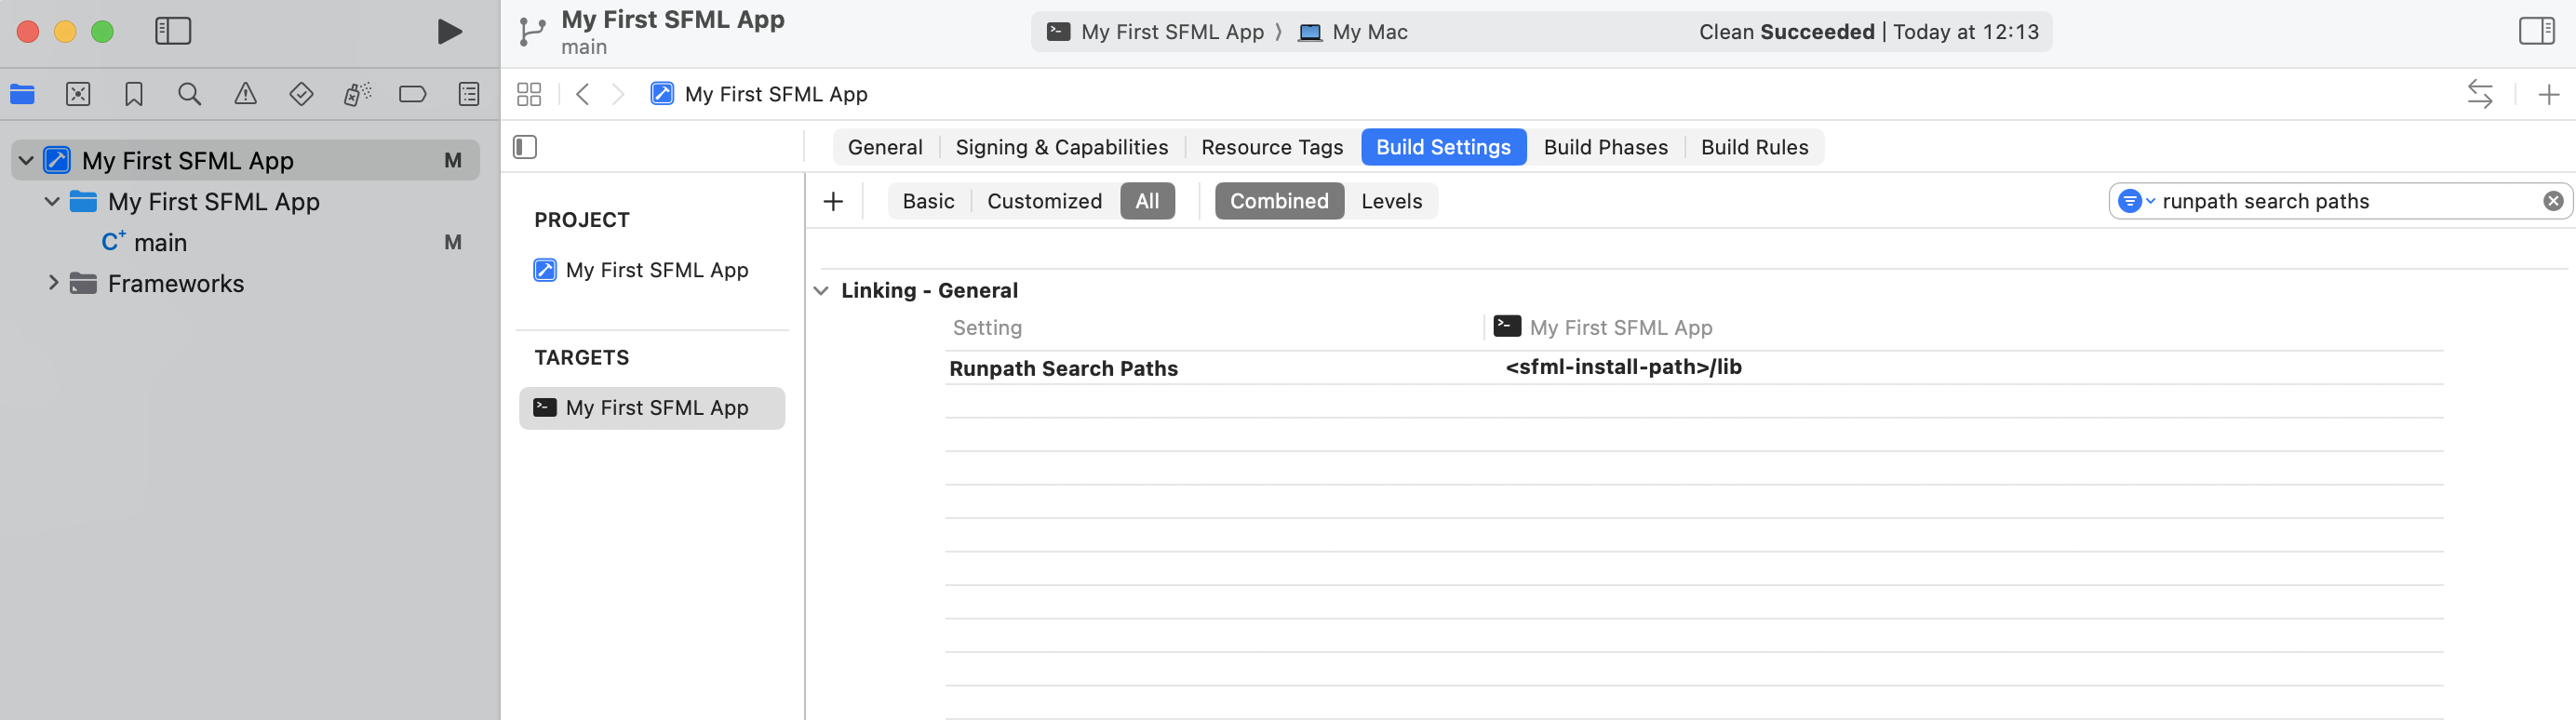Open the Reports navigator list icon

(x=468, y=93)
